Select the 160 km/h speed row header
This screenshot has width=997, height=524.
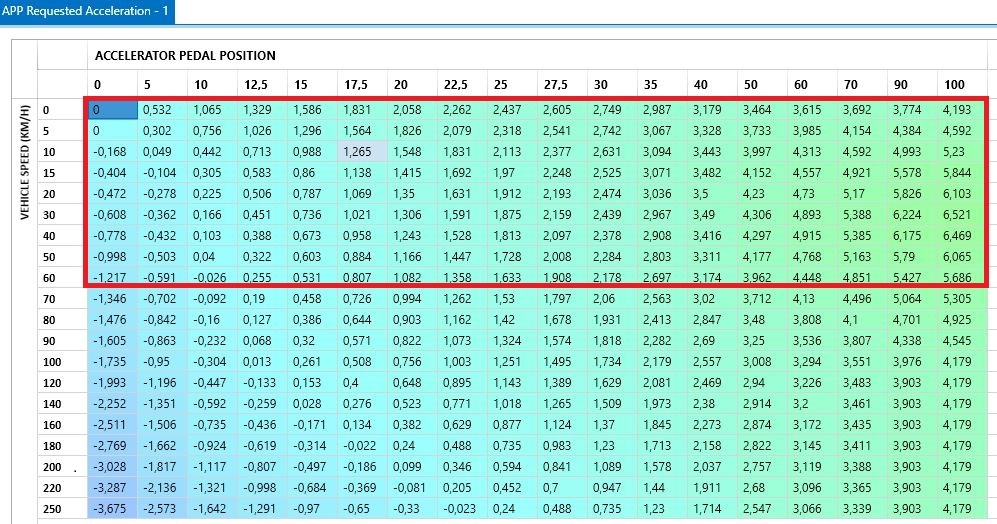click(x=62, y=425)
